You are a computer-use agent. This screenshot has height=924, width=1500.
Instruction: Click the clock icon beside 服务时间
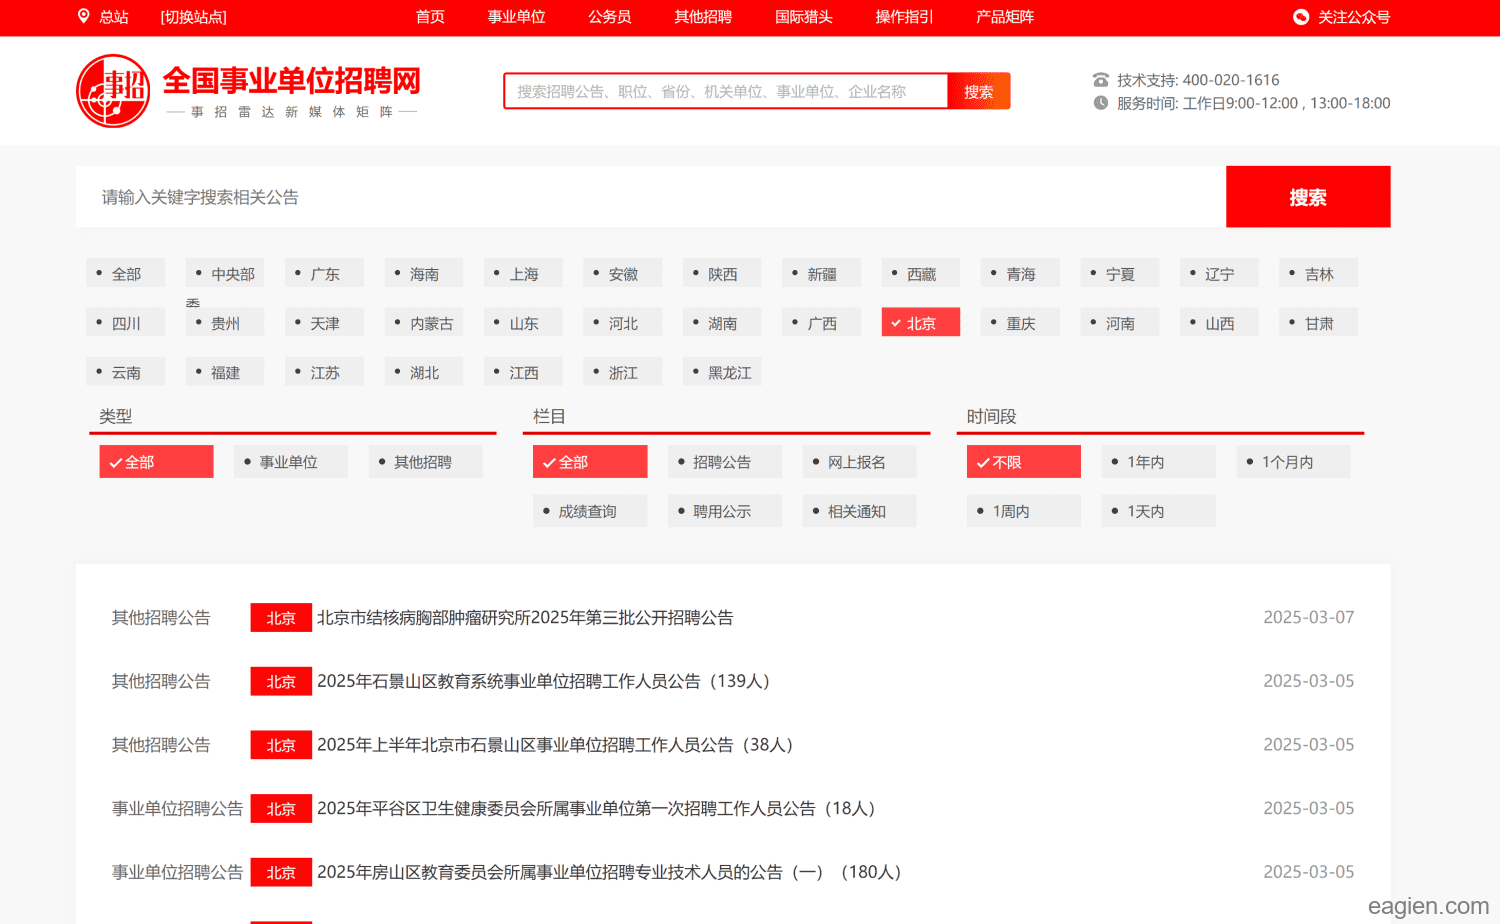tap(1101, 103)
